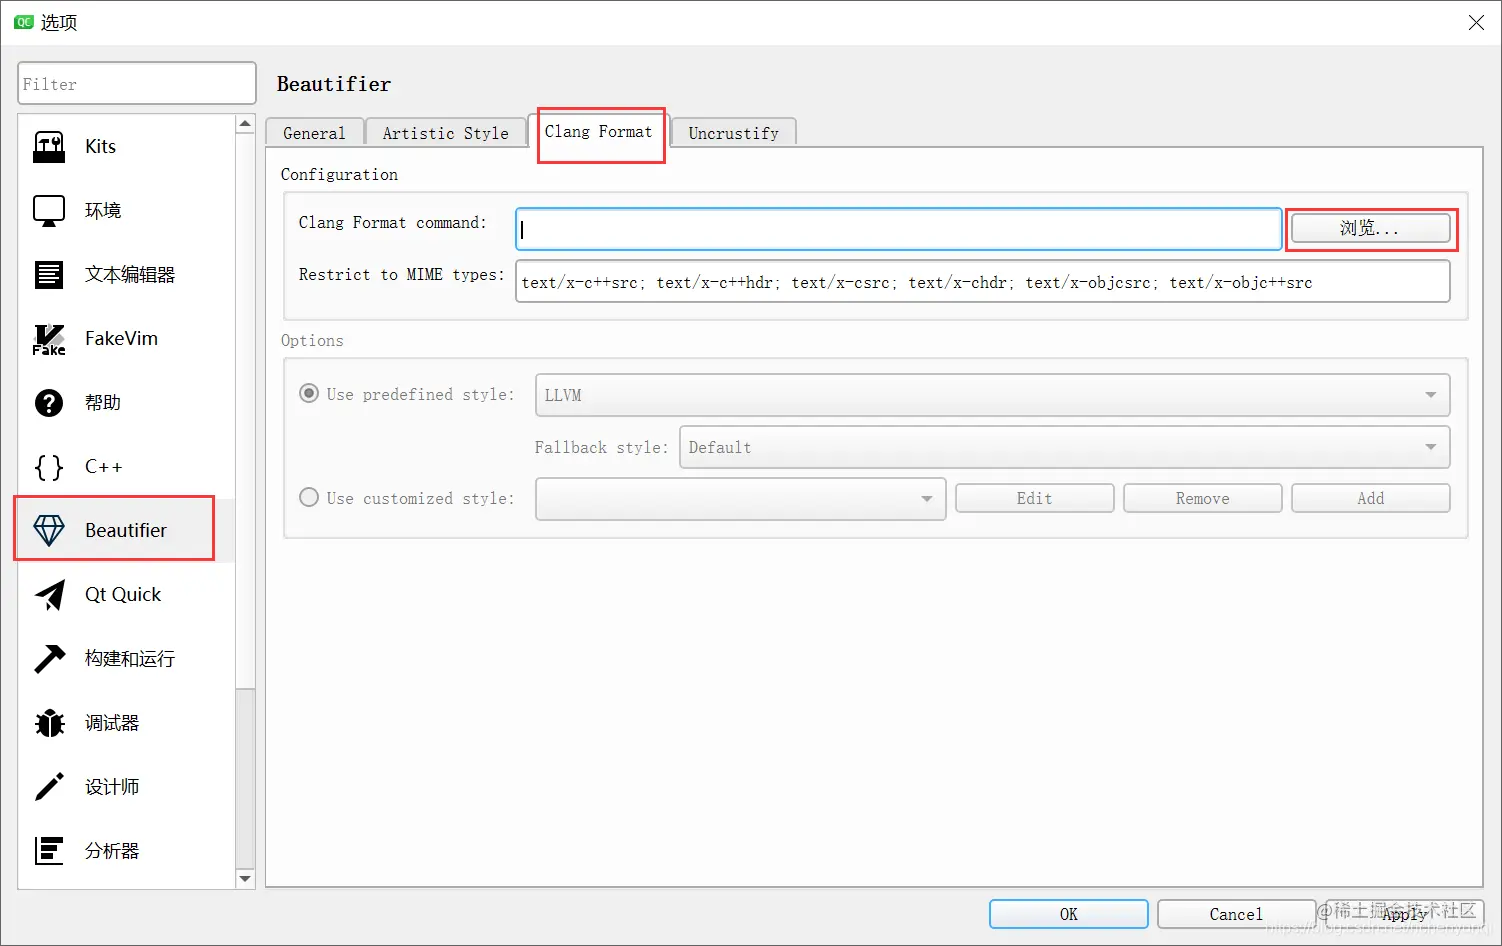This screenshot has width=1502, height=946.
Task: Open the Qt Quick paper plane icon
Action: coord(49,595)
